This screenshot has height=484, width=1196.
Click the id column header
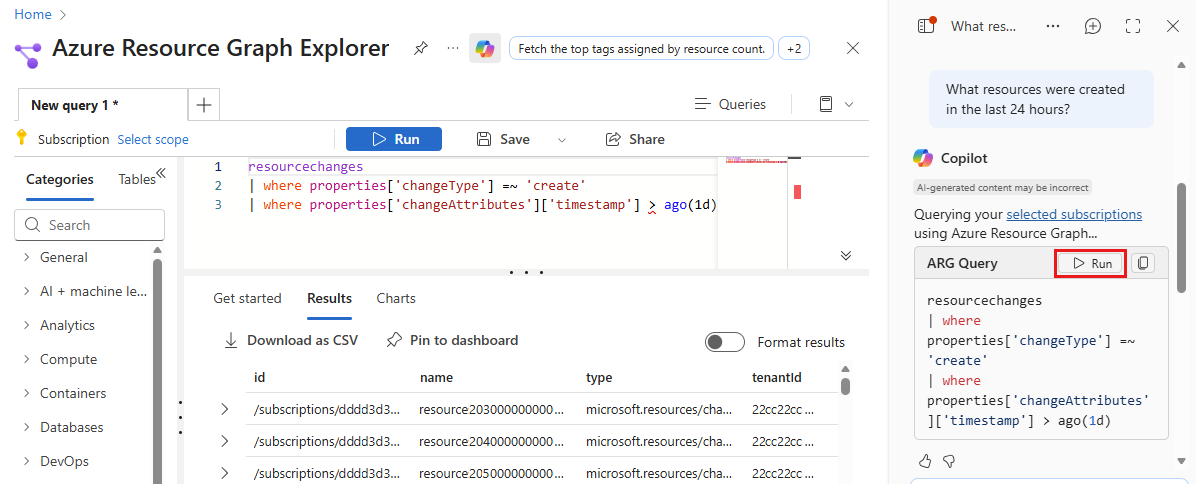pos(259,377)
